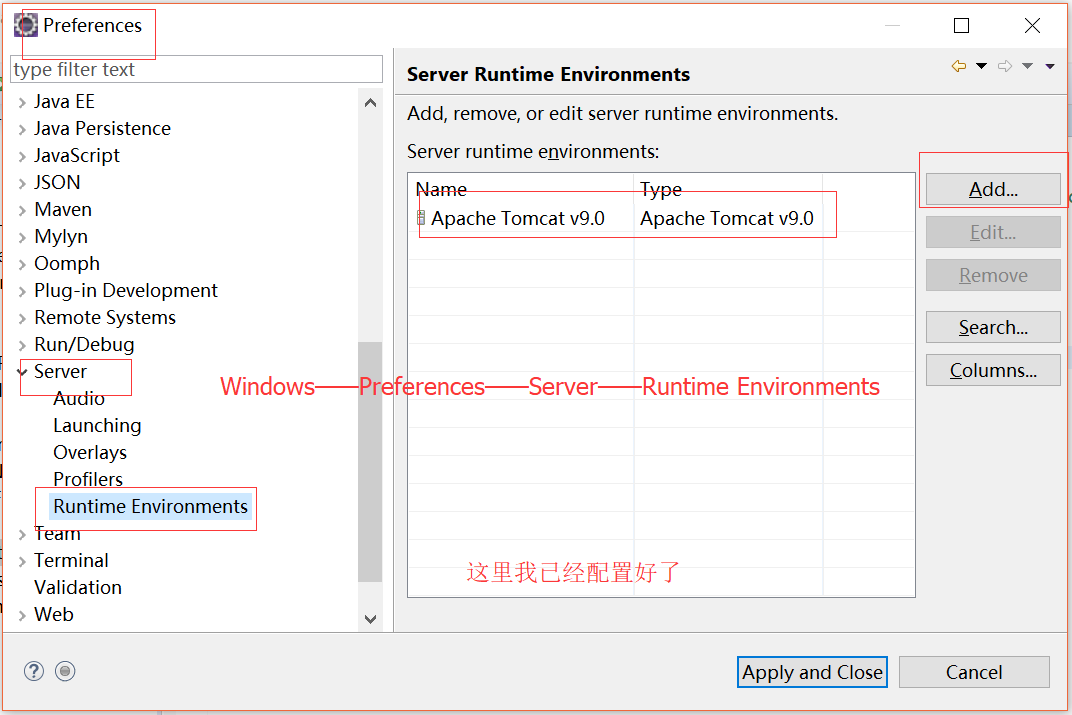This screenshot has height=715, width=1072.
Task: Open the Columns... dialog button
Action: point(993,370)
